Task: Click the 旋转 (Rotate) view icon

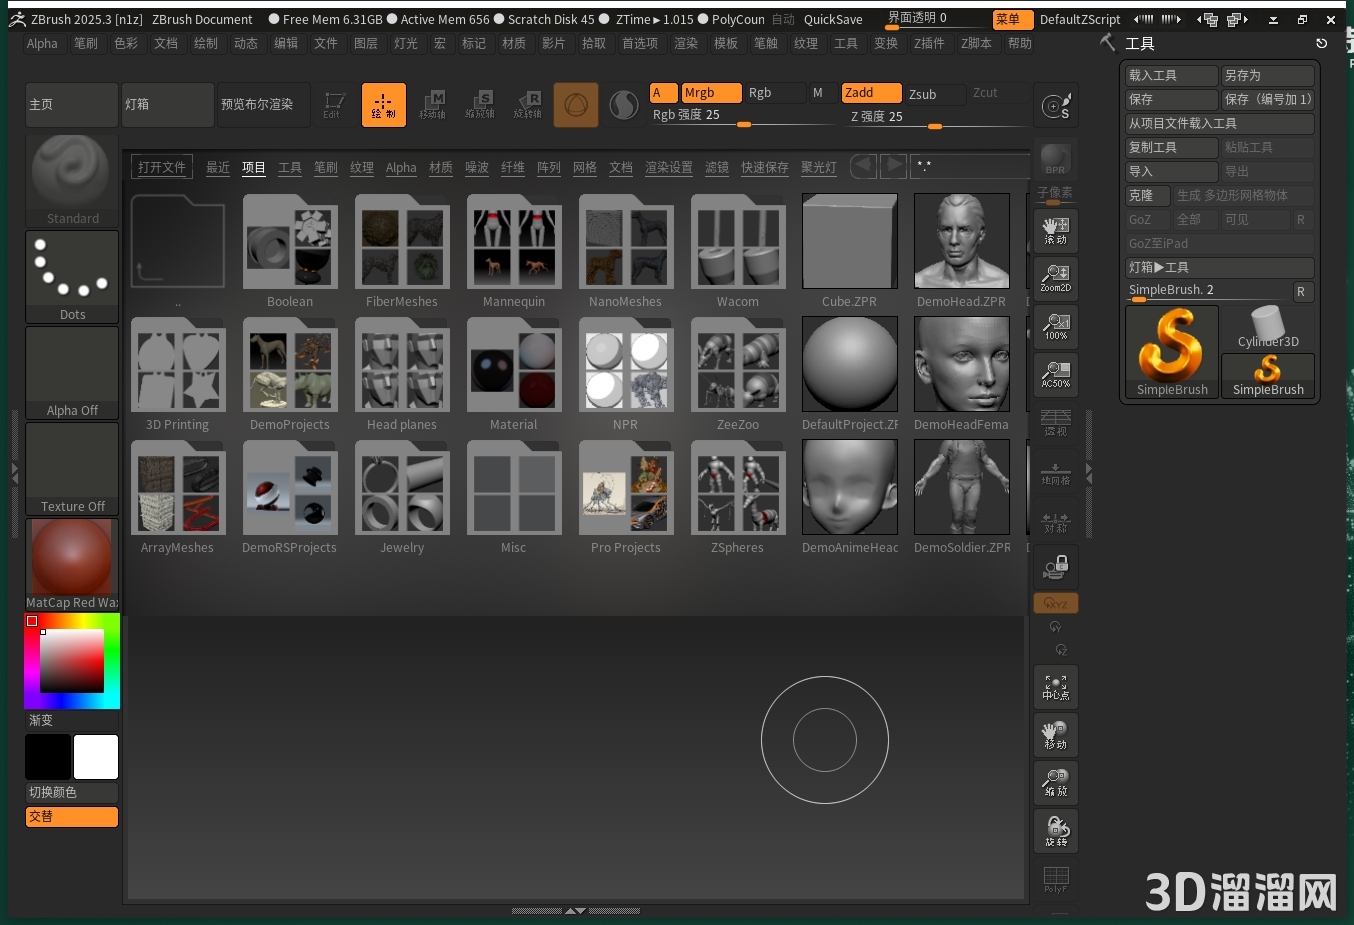Action: coord(1055,831)
